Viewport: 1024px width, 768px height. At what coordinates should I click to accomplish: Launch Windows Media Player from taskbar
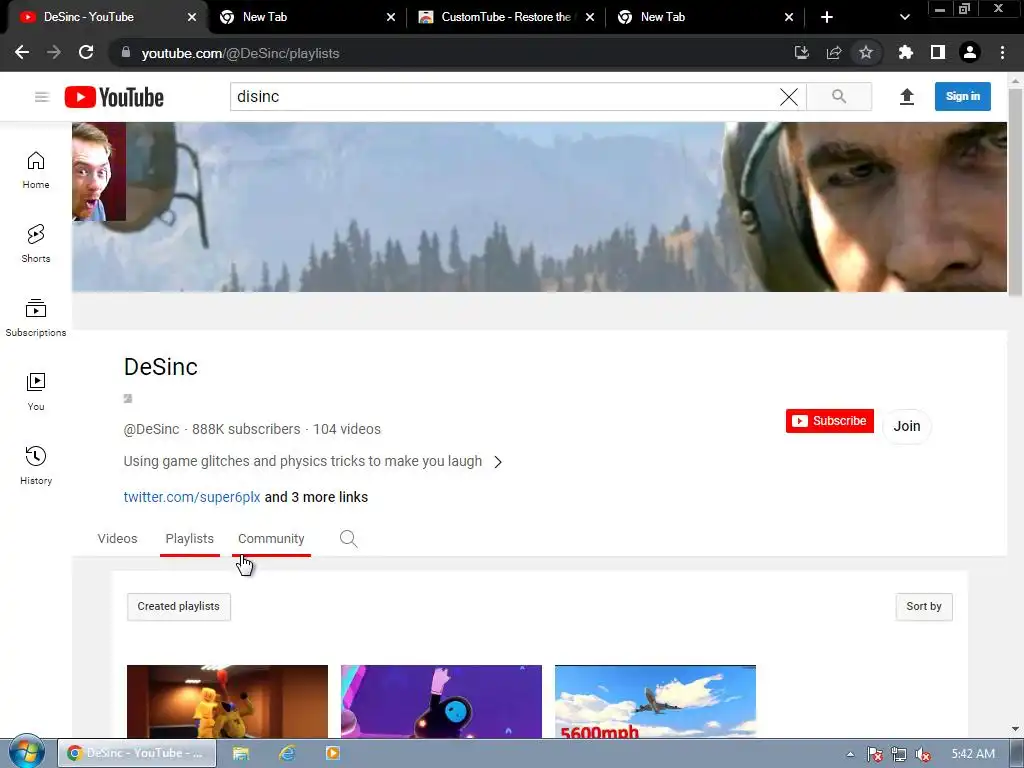pyautogui.click(x=333, y=754)
